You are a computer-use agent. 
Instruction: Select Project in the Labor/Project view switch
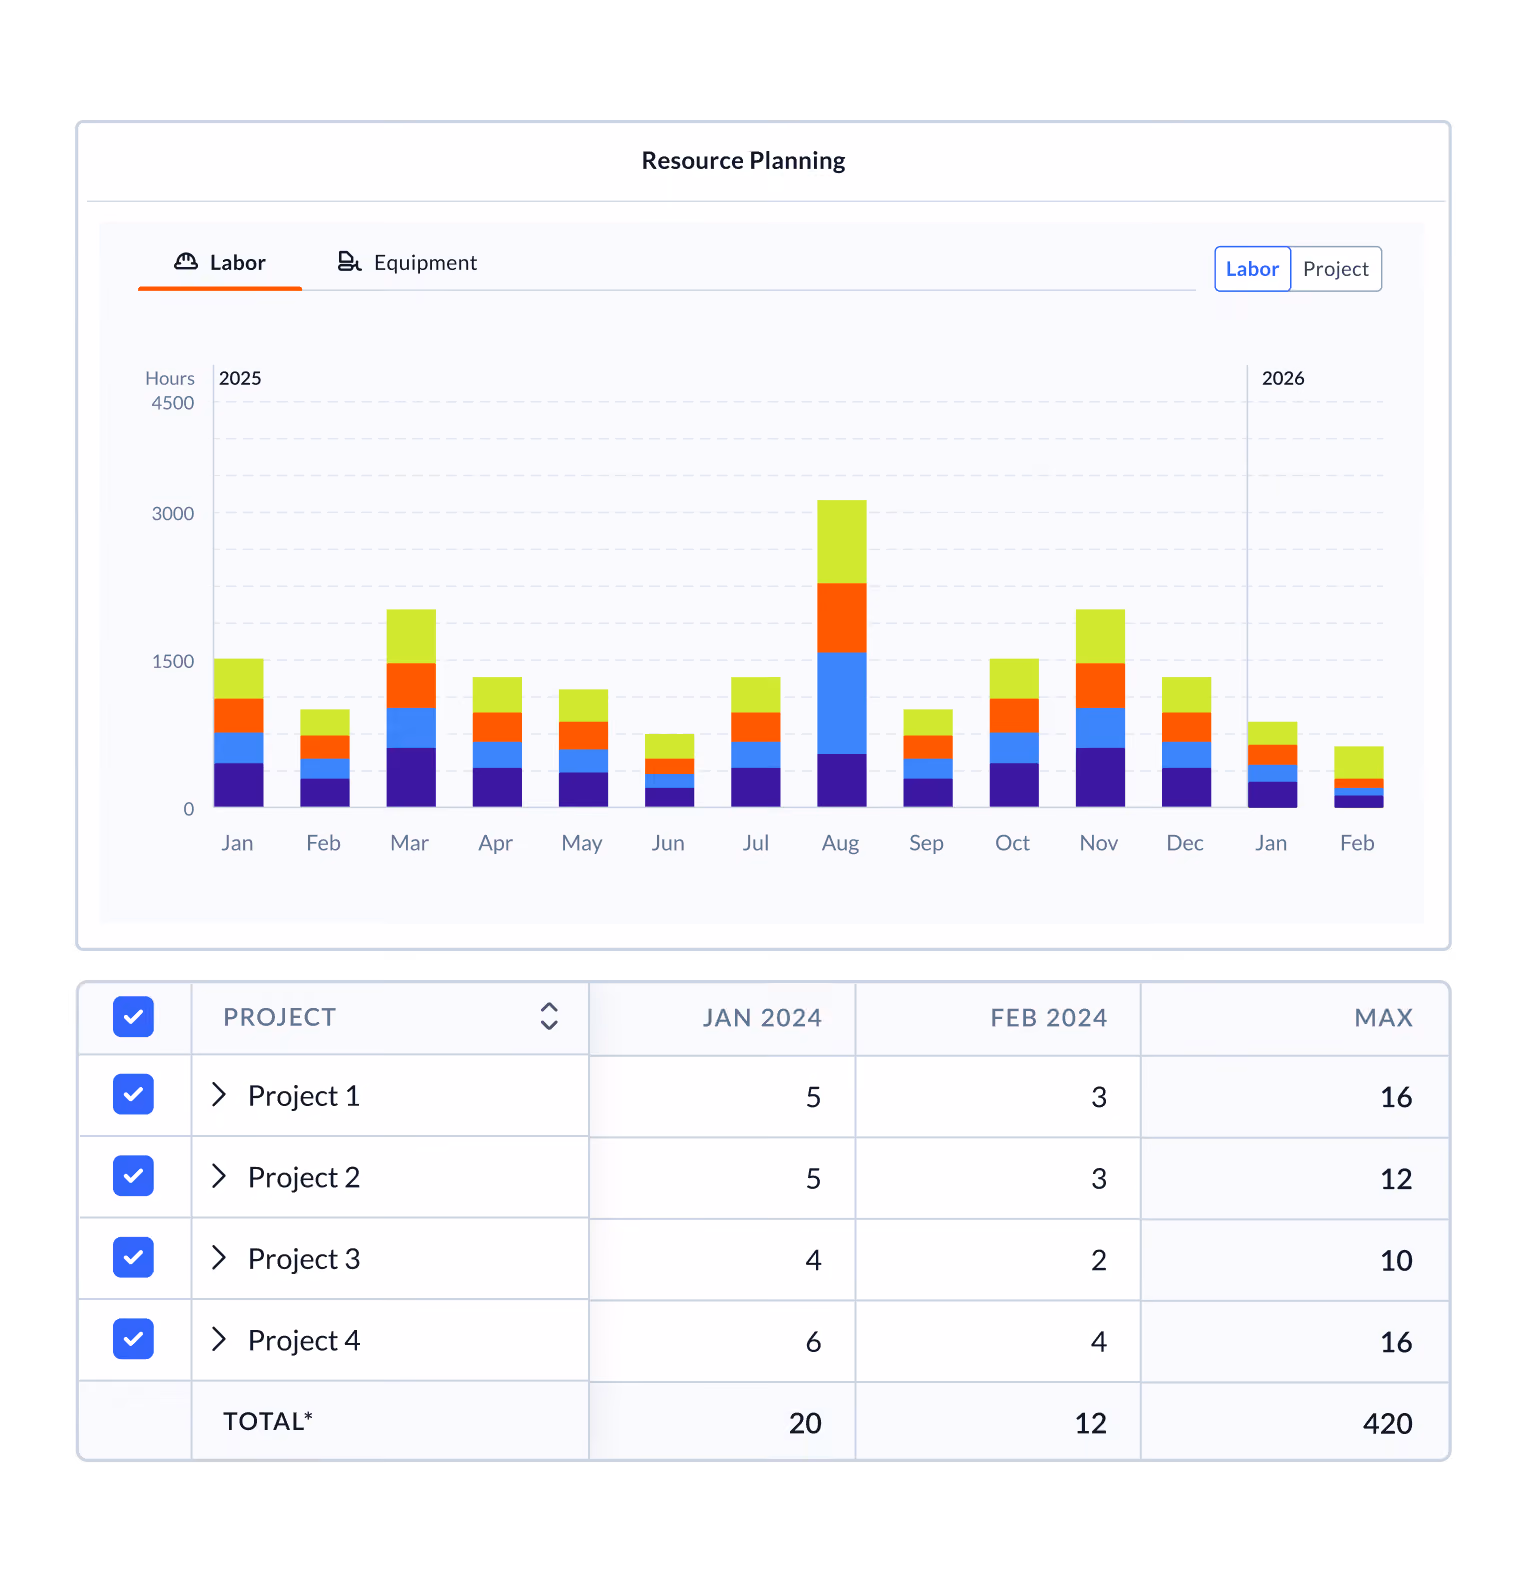click(1336, 269)
